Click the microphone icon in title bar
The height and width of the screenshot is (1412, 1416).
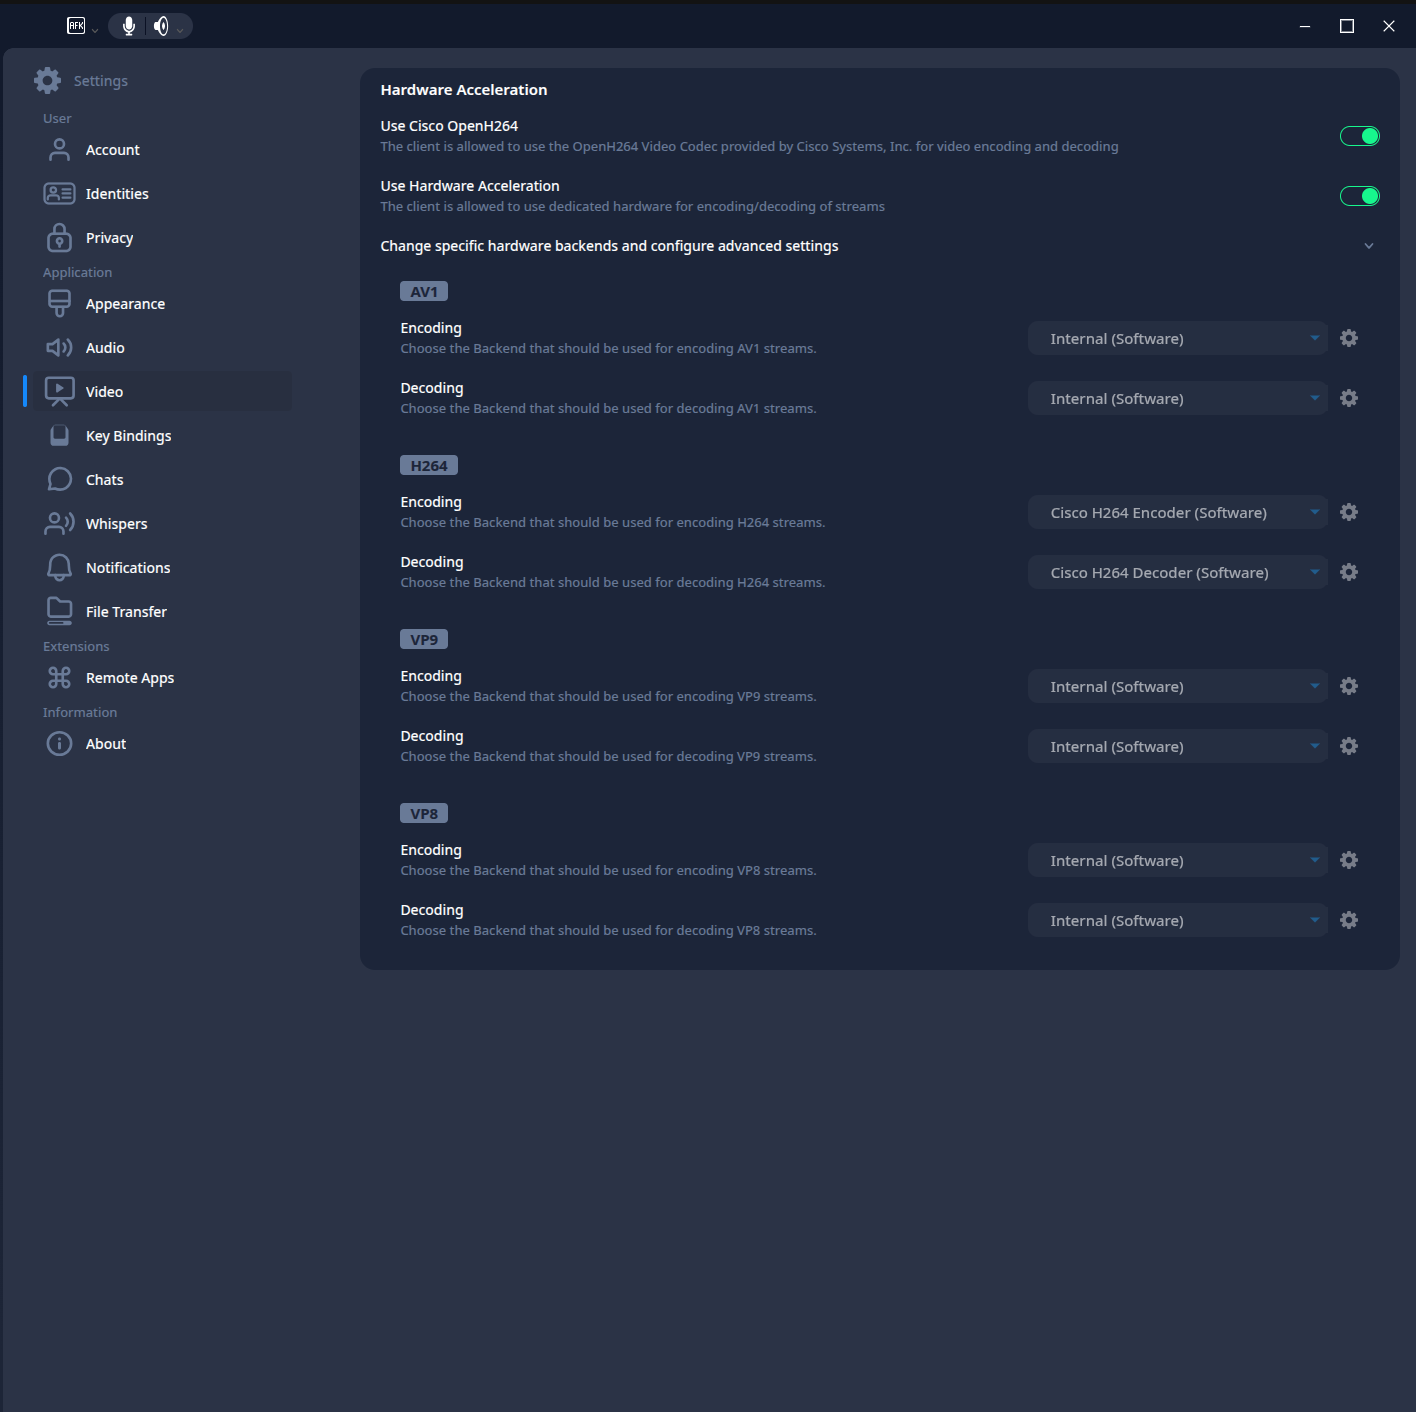pos(128,26)
